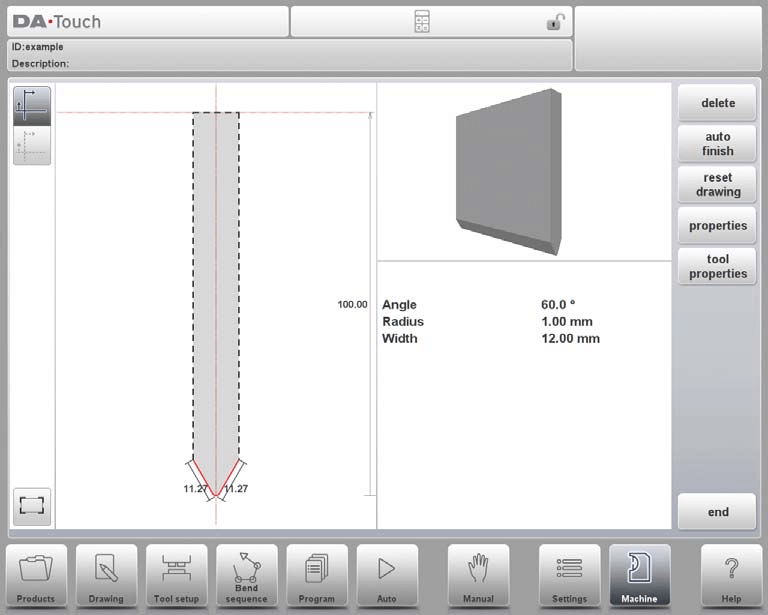Tap the unlocked padlock icon
The height and width of the screenshot is (615, 768).
555,22
